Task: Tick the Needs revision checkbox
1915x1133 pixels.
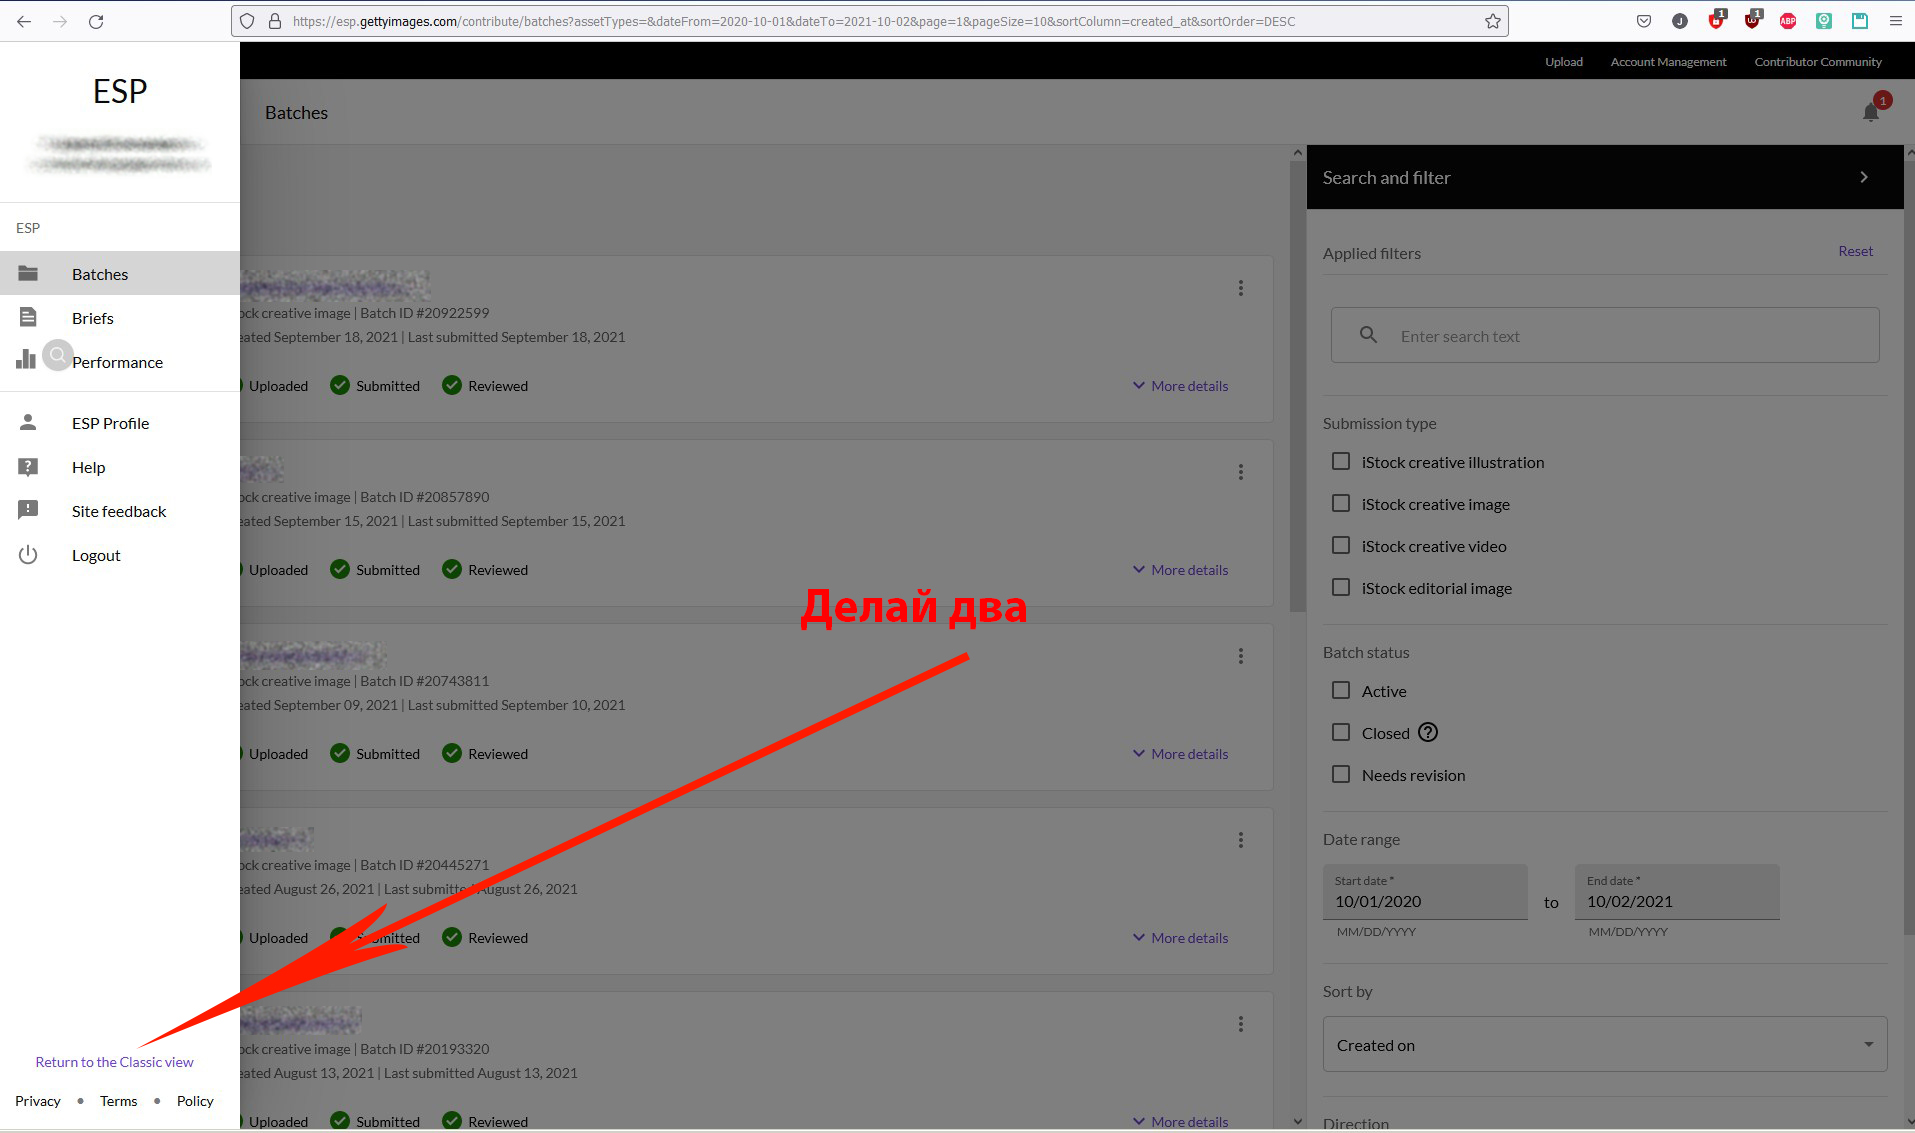Action: [x=1341, y=775]
